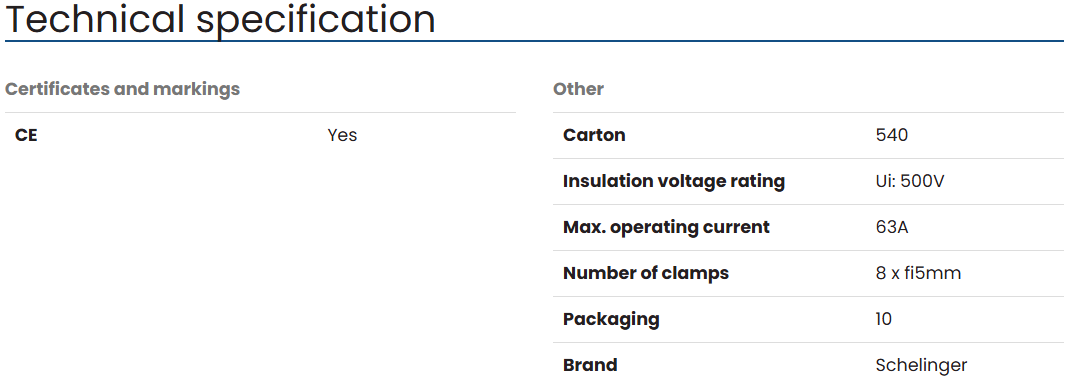
Task: Click the word specification in the title
Action: tap(316, 20)
